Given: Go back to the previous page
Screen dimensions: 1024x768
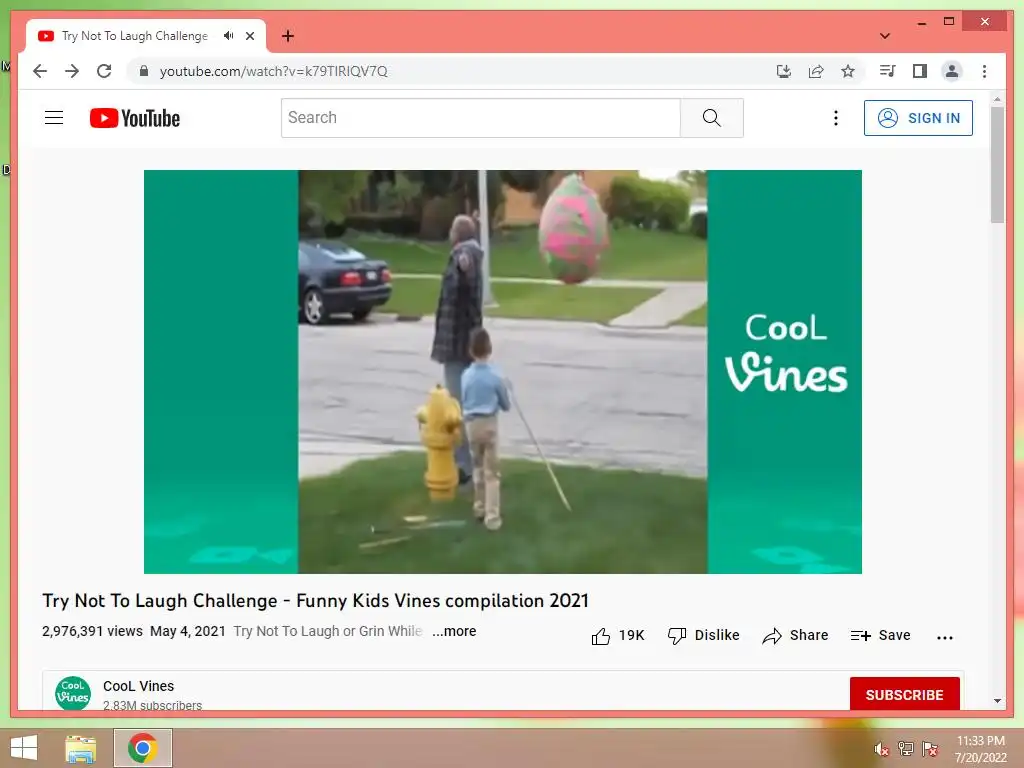Looking at the screenshot, I should coord(40,71).
